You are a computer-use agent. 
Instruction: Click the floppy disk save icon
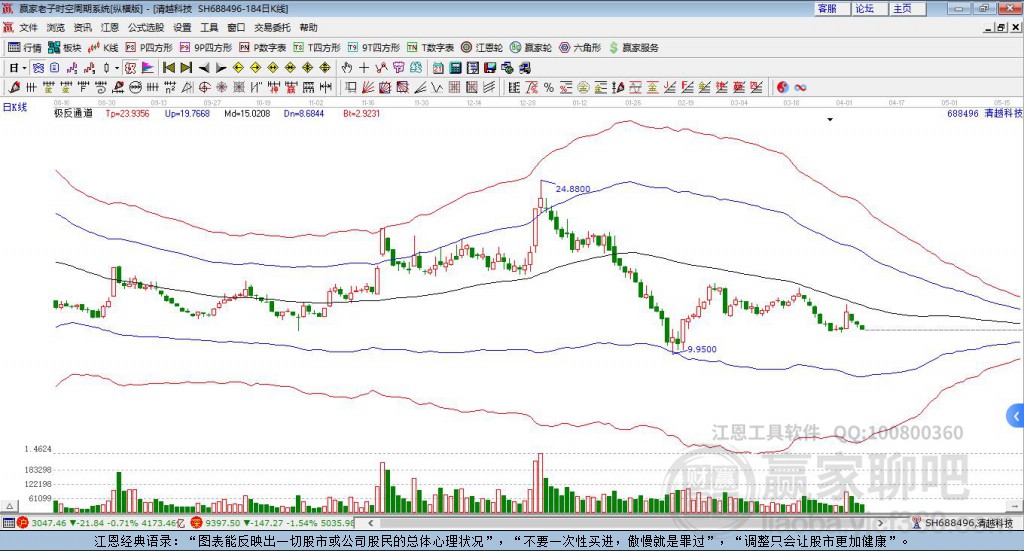pyautogui.click(x=490, y=68)
